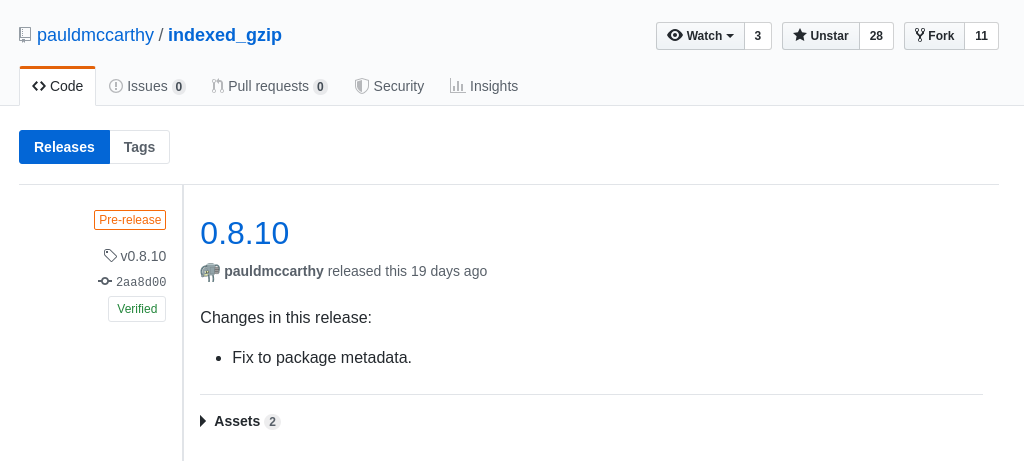
Task: Click the Security shield icon
Action: 362,86
